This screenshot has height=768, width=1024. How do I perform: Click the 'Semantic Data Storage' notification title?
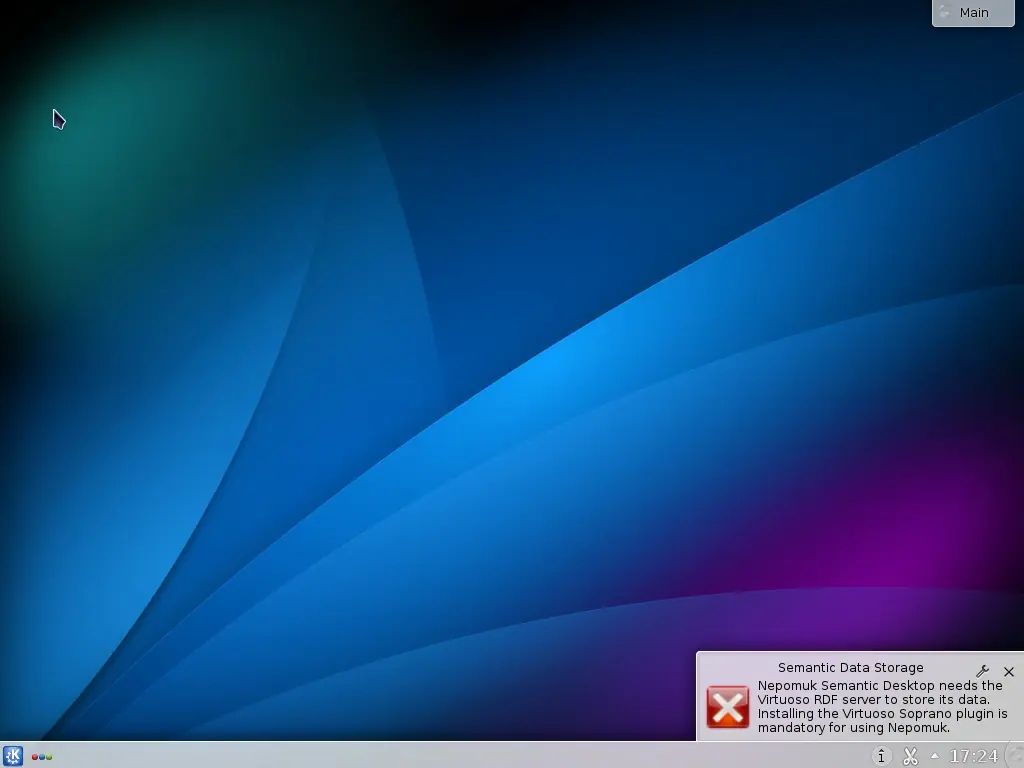[x=850, y=667]
